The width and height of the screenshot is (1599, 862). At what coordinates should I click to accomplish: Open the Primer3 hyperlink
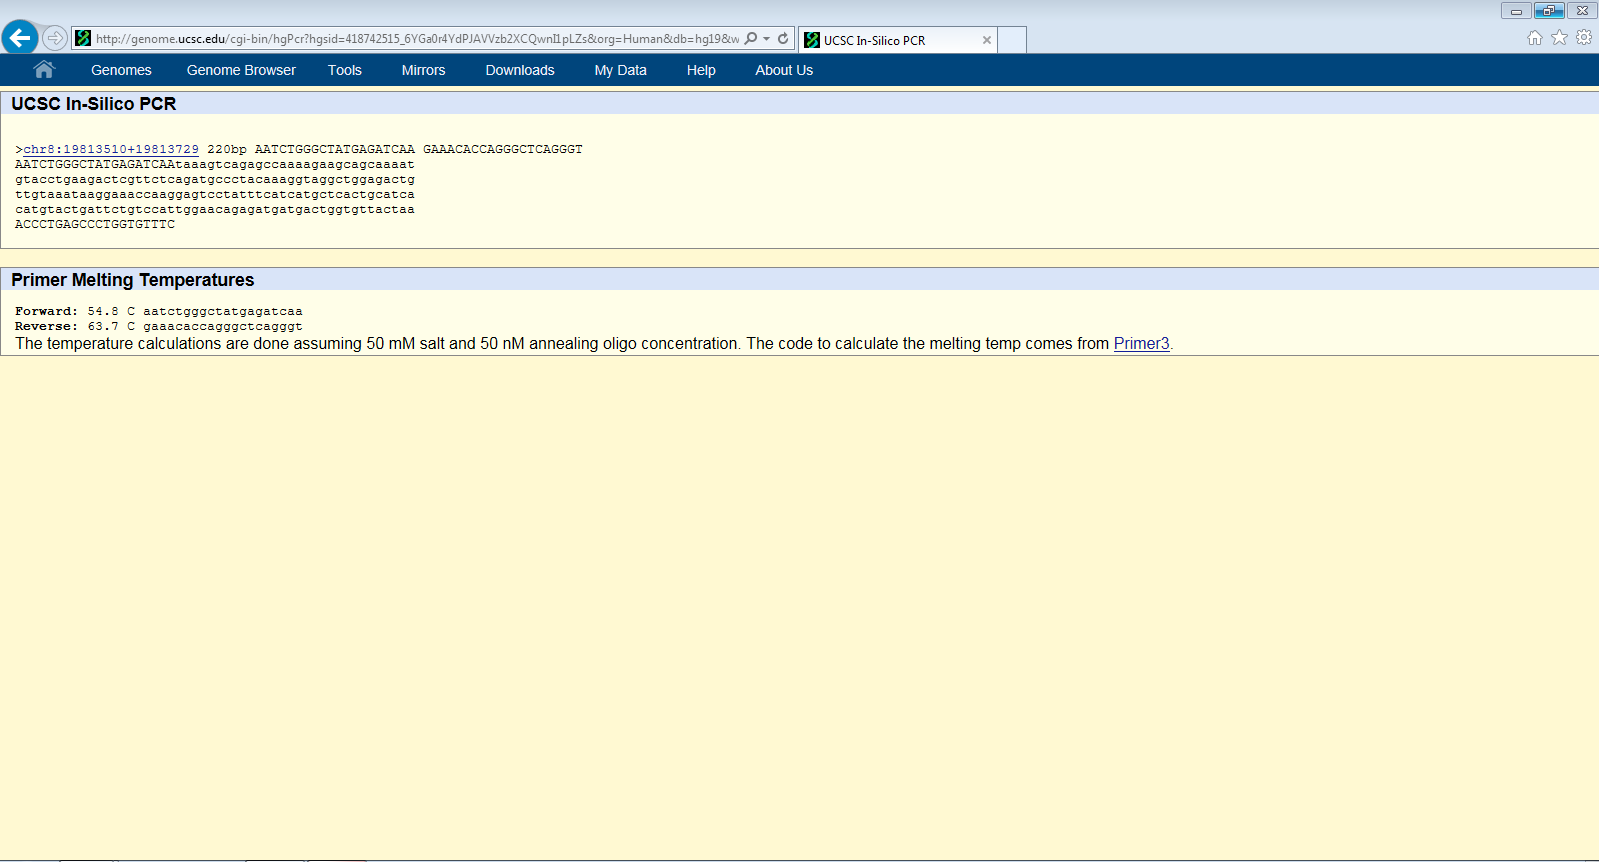[1141, 344]
